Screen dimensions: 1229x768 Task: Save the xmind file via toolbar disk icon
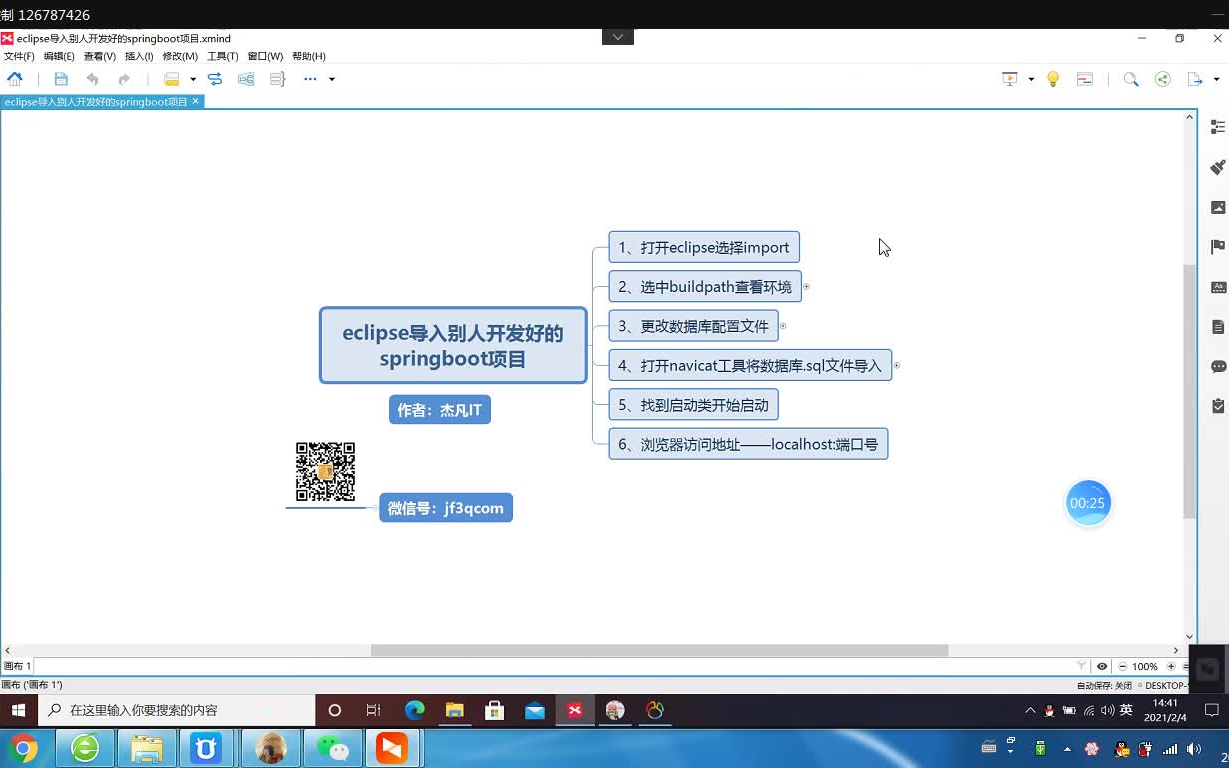click(x=61, y=79)
